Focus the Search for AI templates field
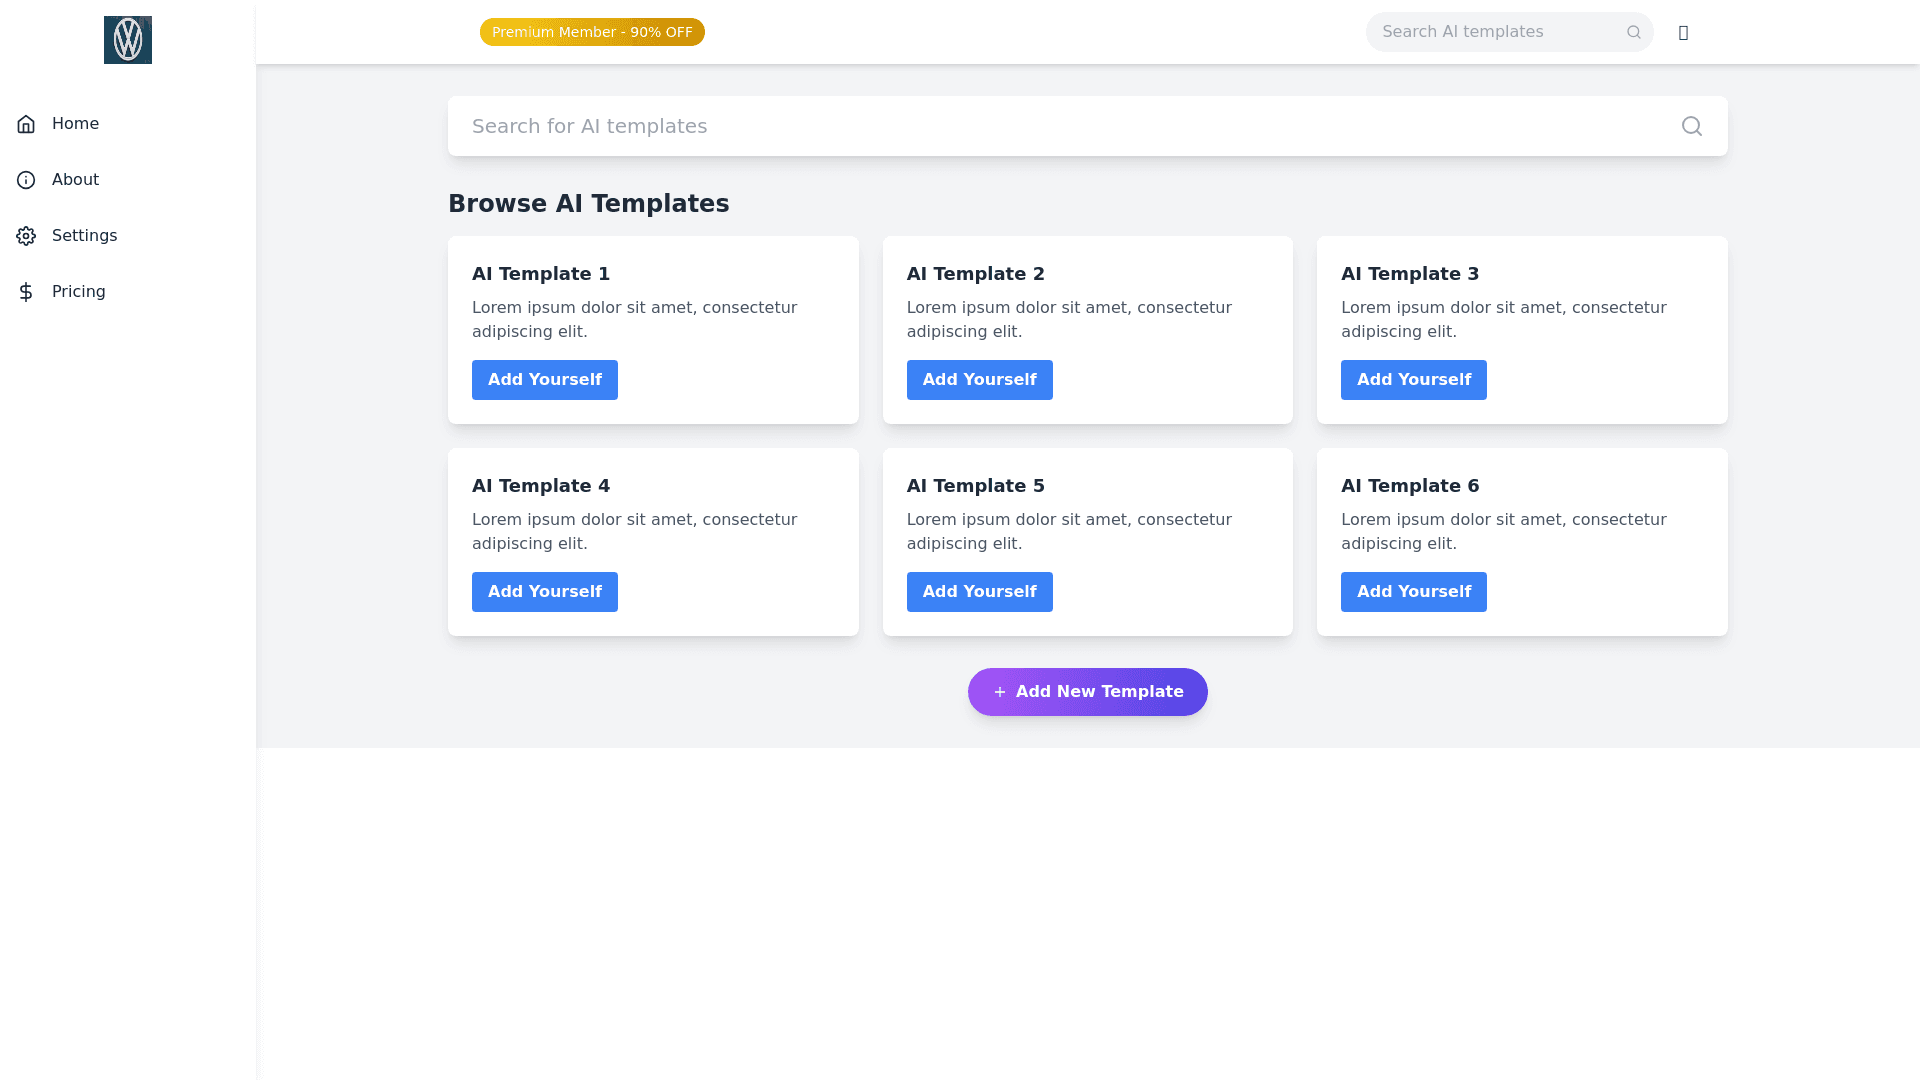This screenshot has height=1080, width=1920. (x=1060, y=126)
